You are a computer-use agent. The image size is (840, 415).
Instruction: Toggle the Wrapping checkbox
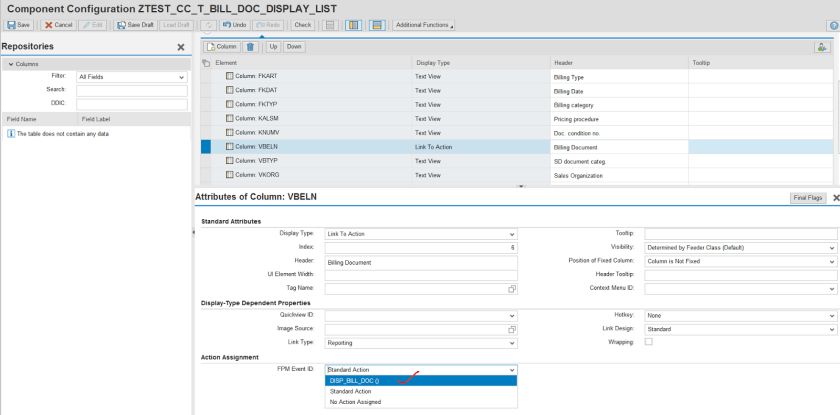pyautogui.click(x=649, y=342)
